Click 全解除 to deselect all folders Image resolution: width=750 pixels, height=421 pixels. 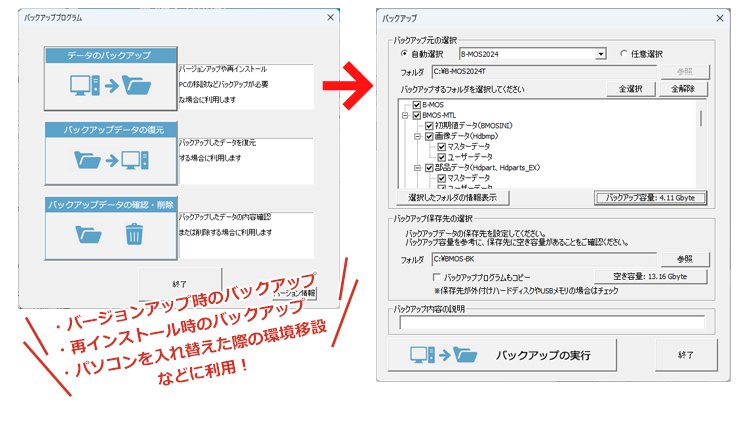pos(683,89)
